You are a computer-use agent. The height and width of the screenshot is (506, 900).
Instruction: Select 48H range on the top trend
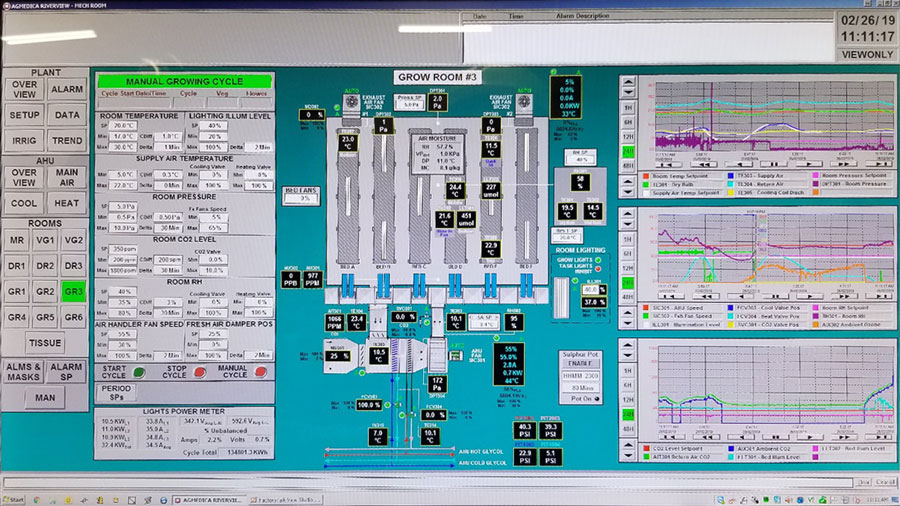(629, 166)
